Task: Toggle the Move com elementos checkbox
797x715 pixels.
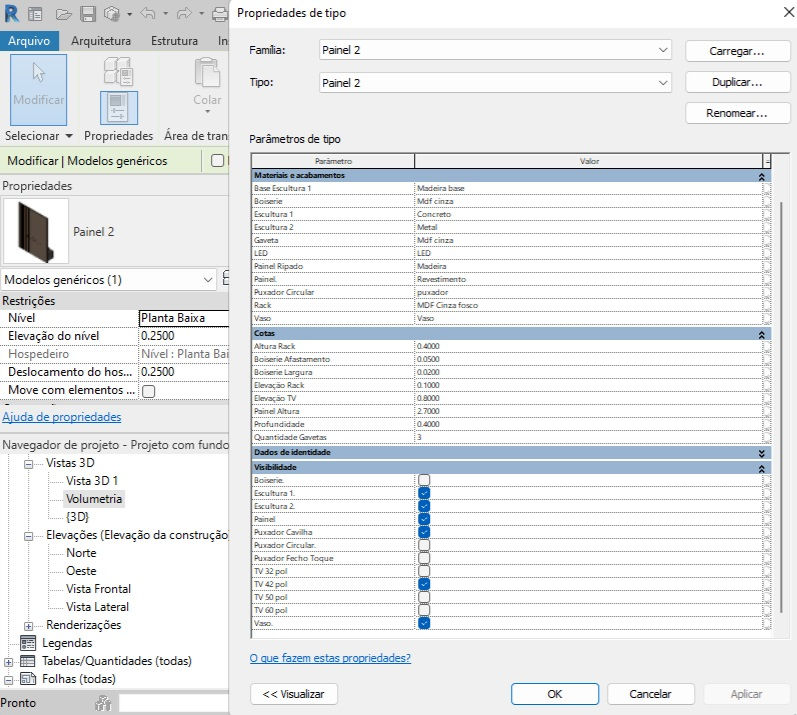Action: point(149,391)
